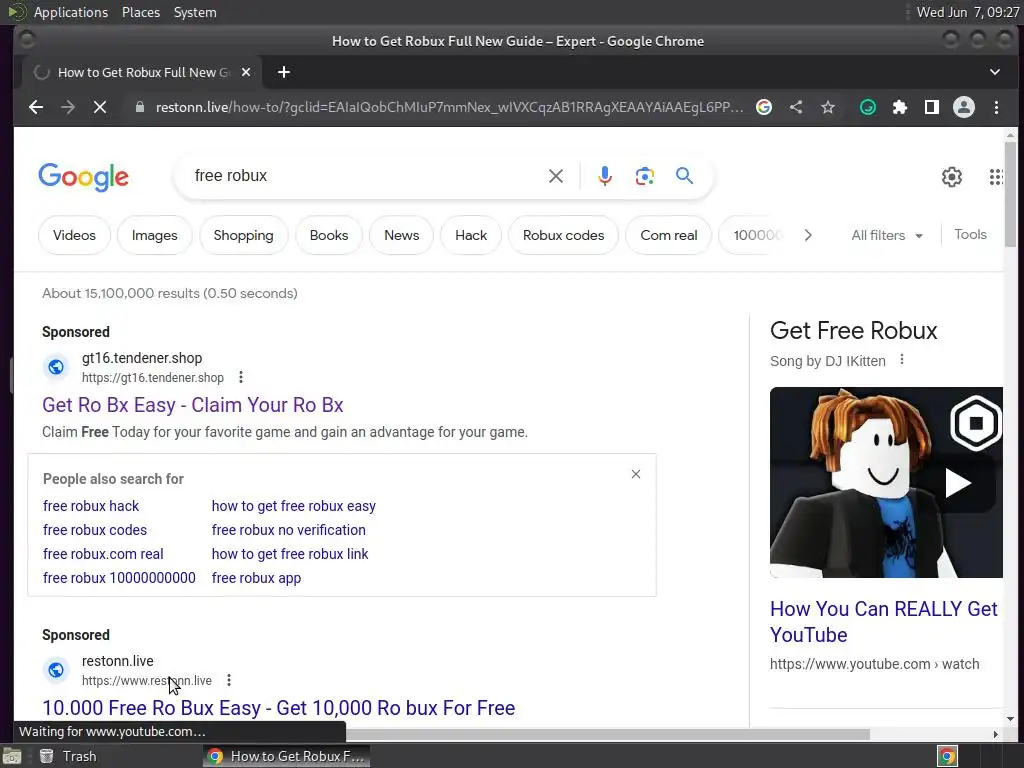Viewport: 1024px width, 768px height.
Task: Open the Places menu
Action: pyautogui.click(x=141, y=12)
